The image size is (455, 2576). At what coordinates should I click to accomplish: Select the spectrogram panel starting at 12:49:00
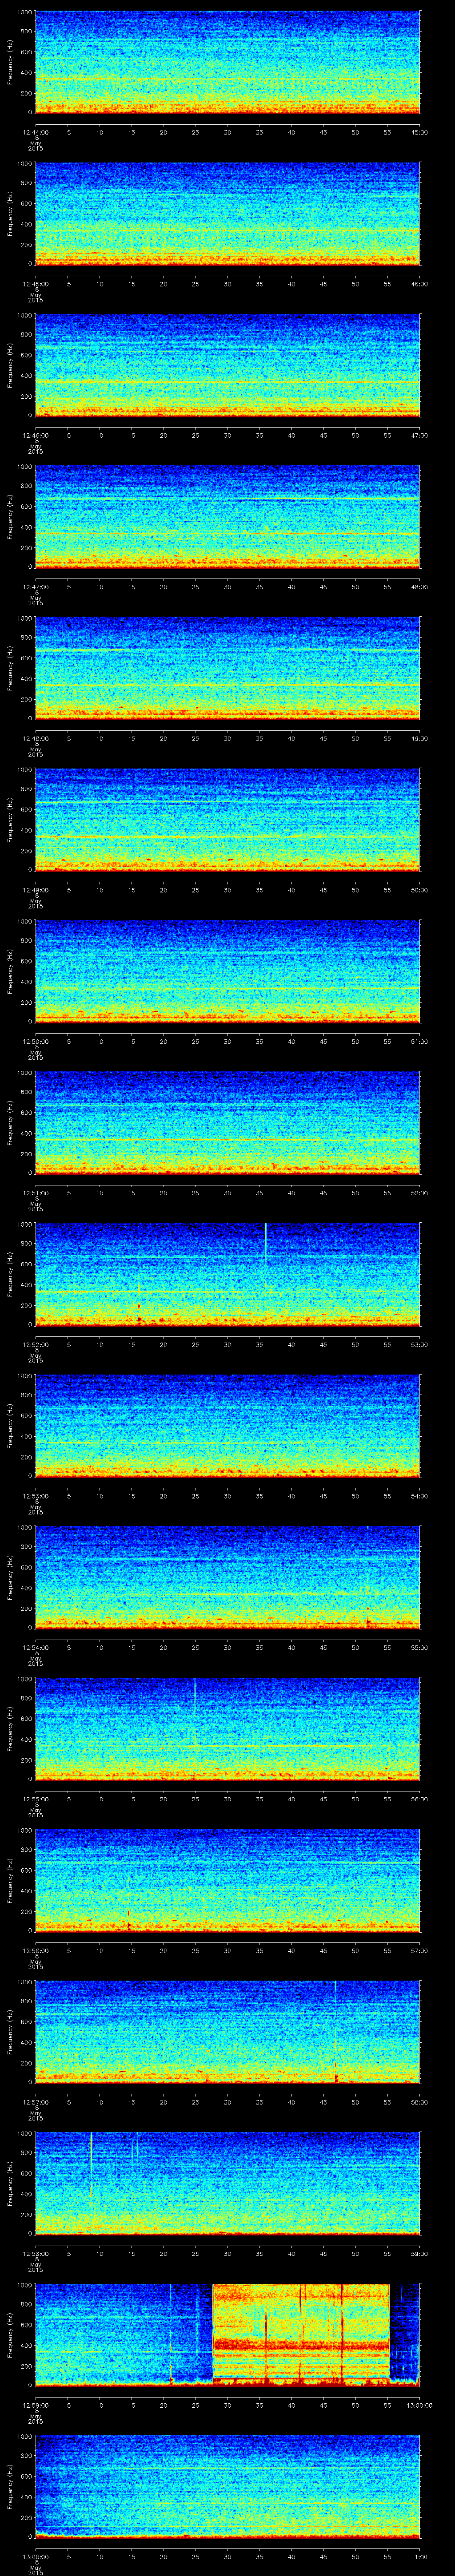pos(227,820)
